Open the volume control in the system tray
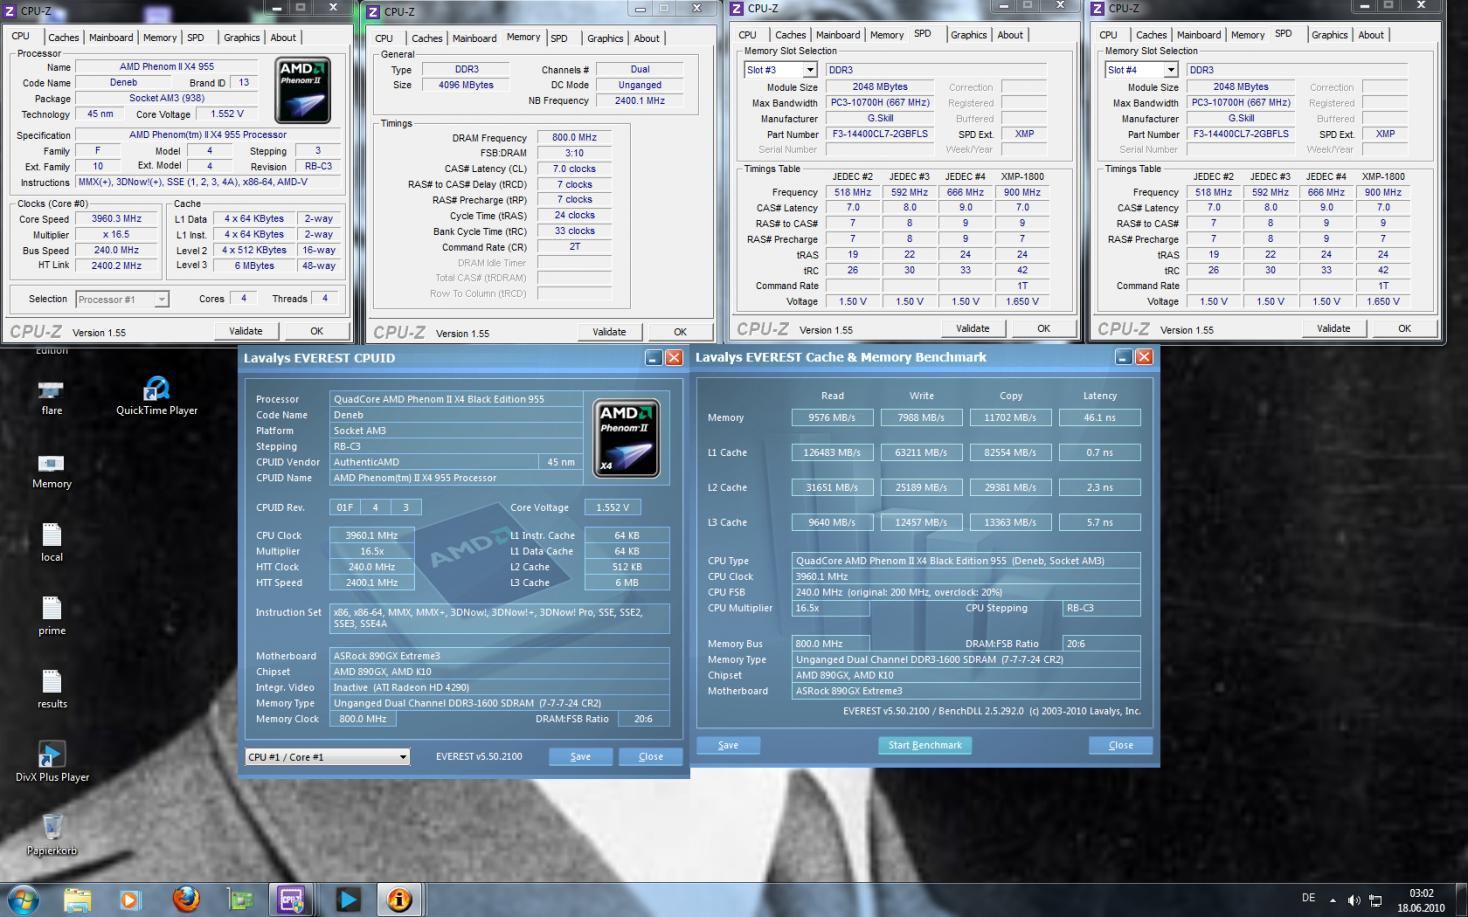Screen dimensions: 1468x917 (x=1354, y=900)
